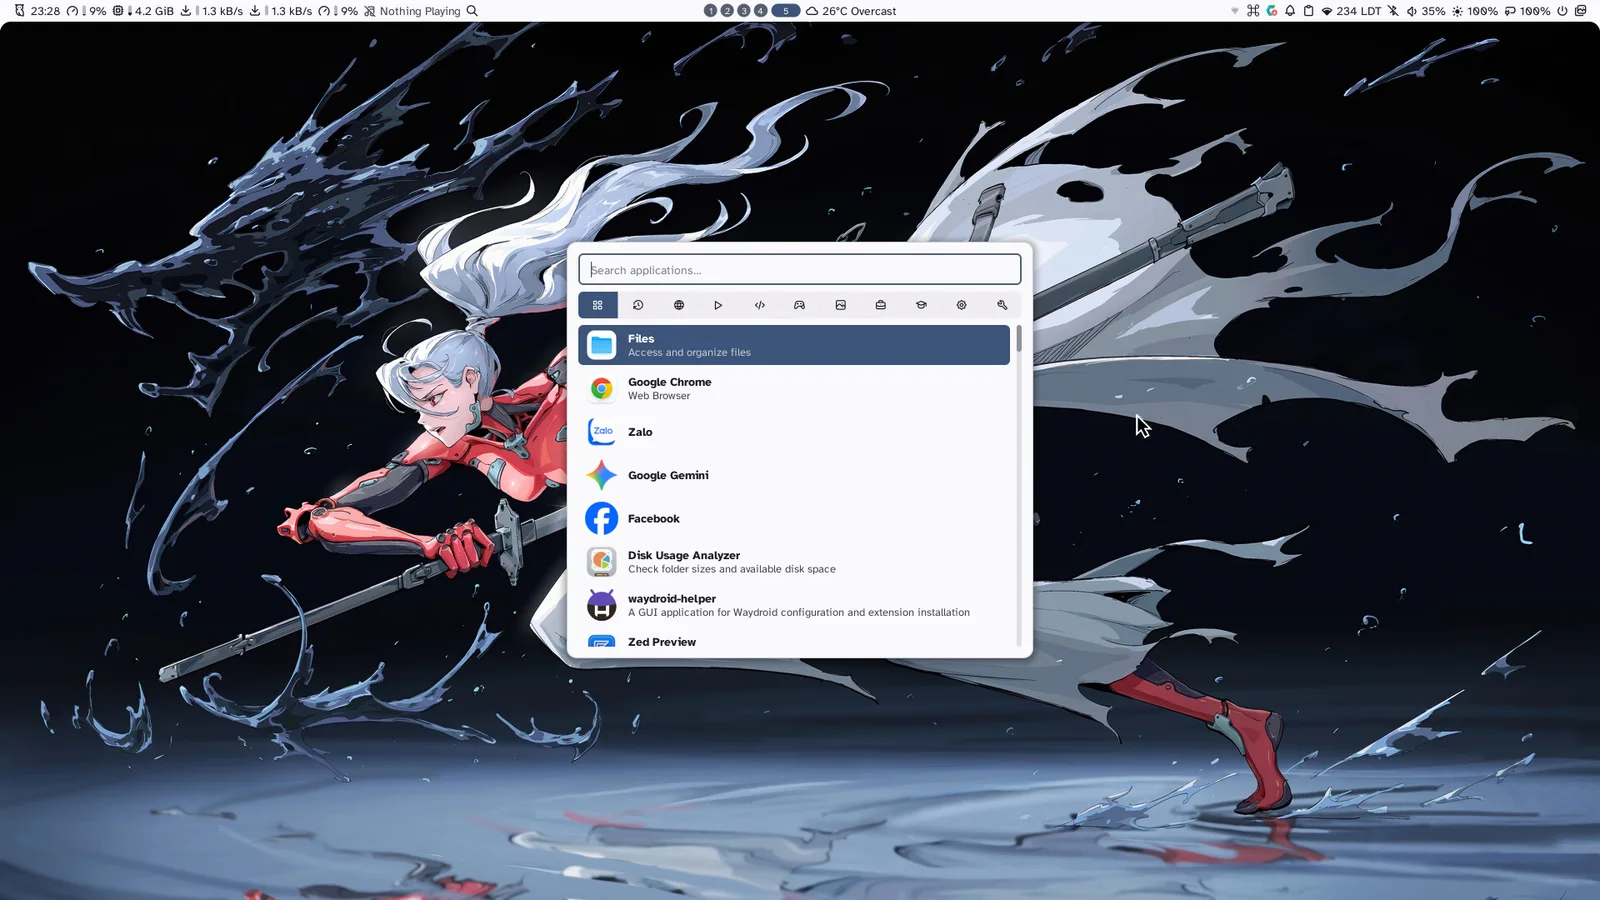
Task: Click the launcher list scrollbar
Action: pyautogui.click(x=1019, y=339)
